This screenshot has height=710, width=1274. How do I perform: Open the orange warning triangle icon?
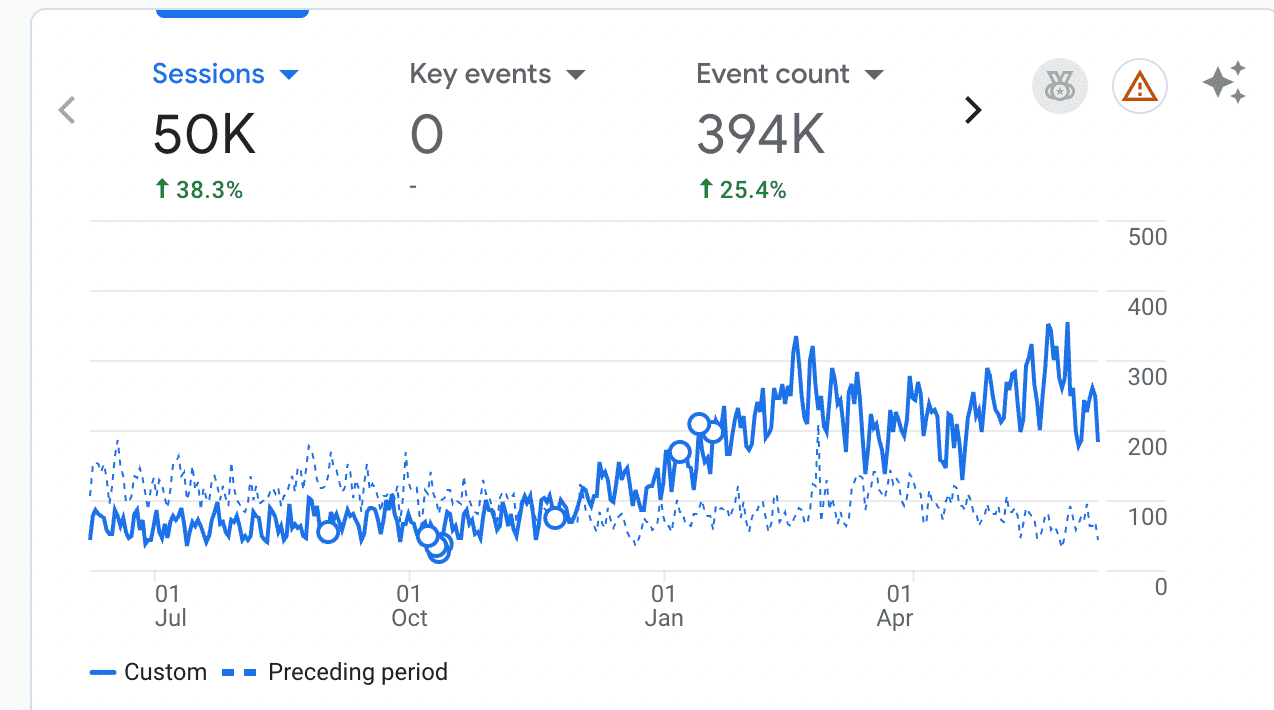[1139, 88]
